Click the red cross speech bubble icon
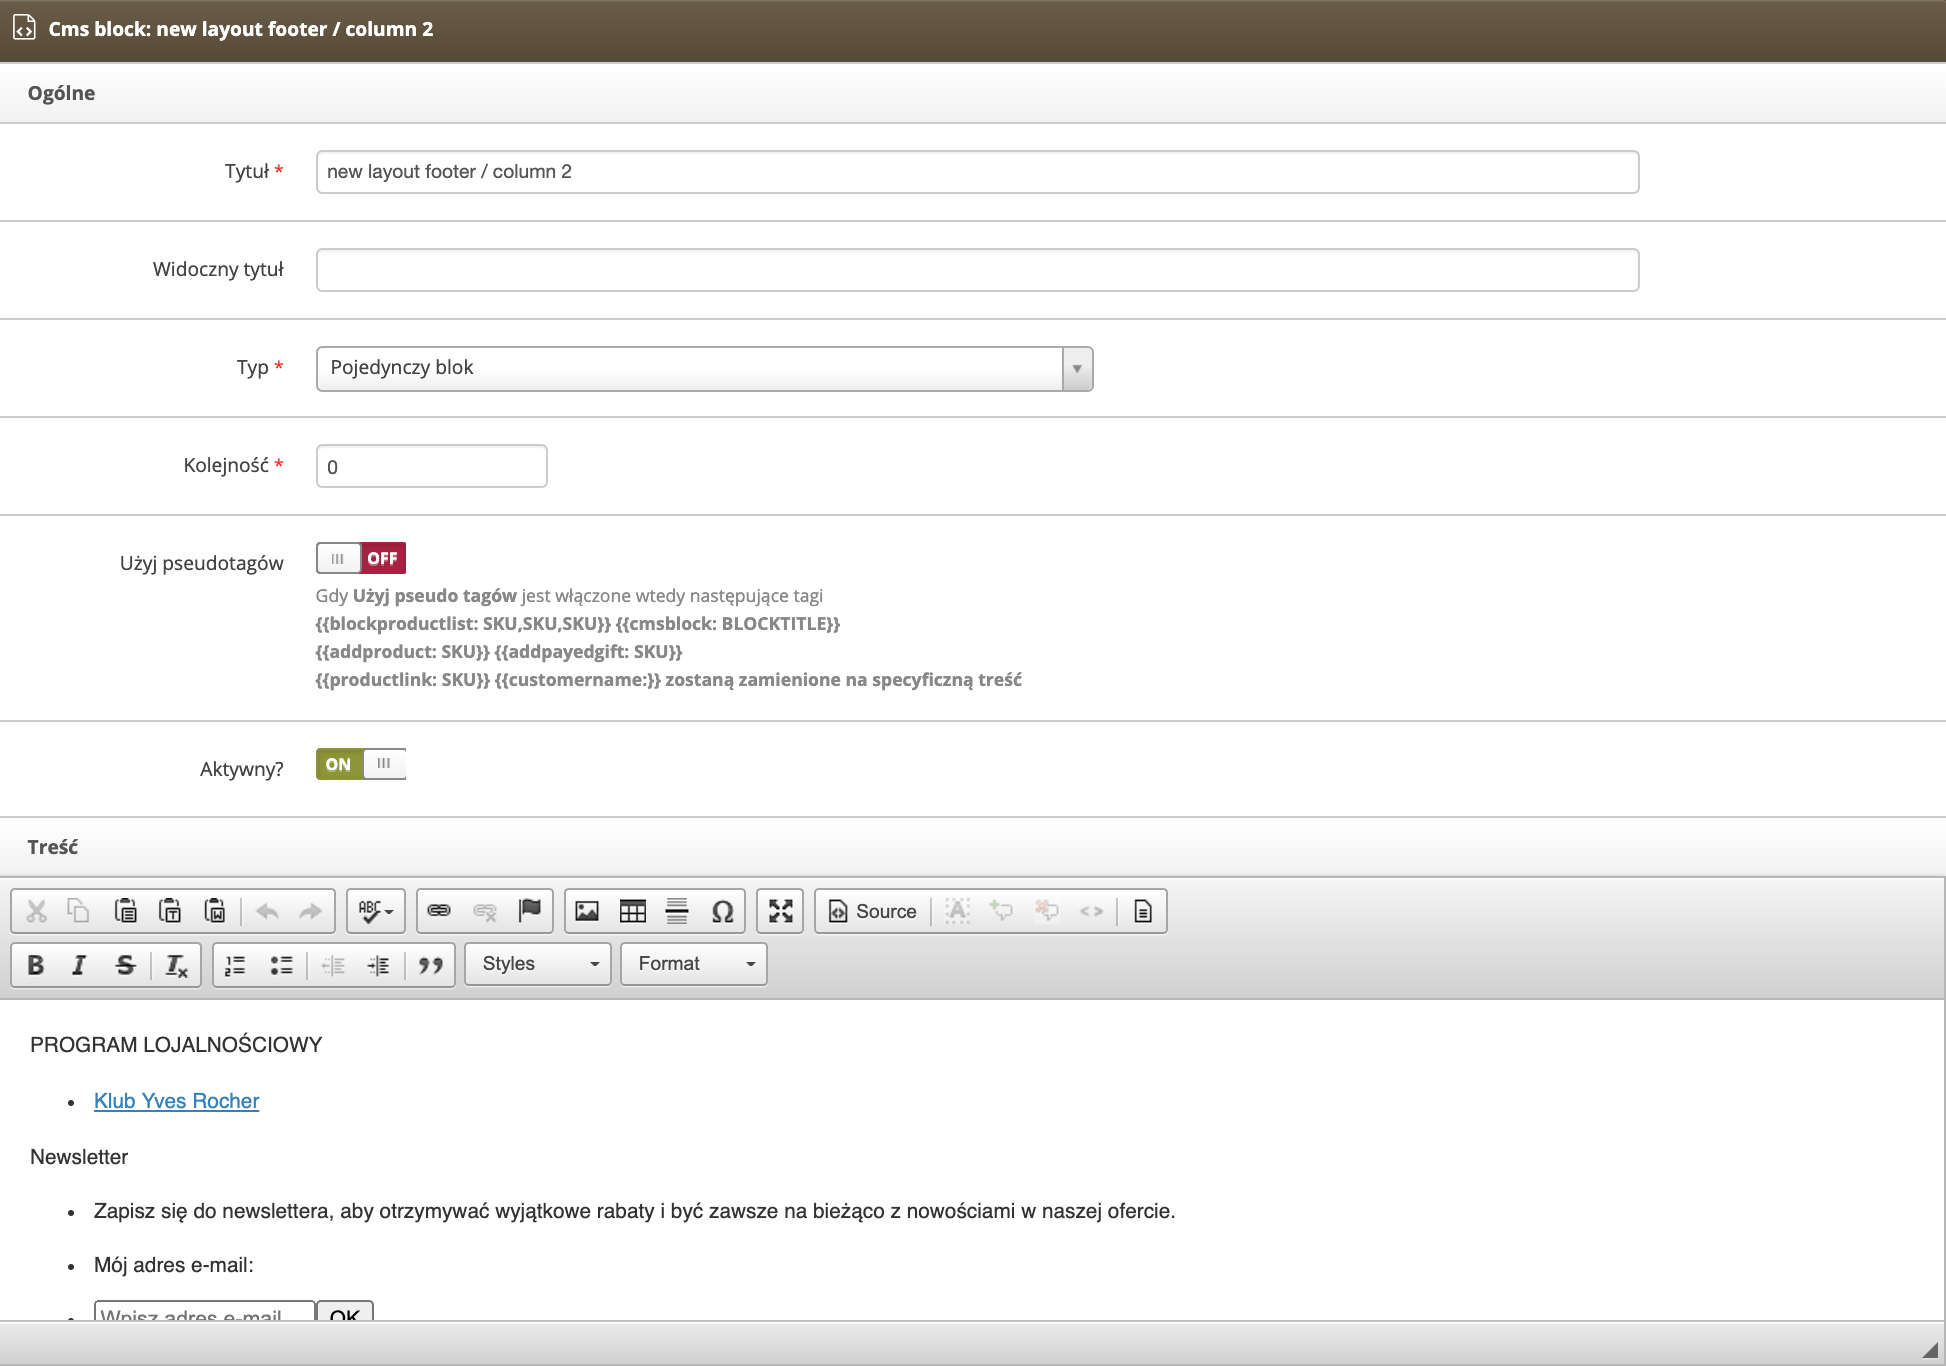1946x1366 pixels. pos(1046,911)
